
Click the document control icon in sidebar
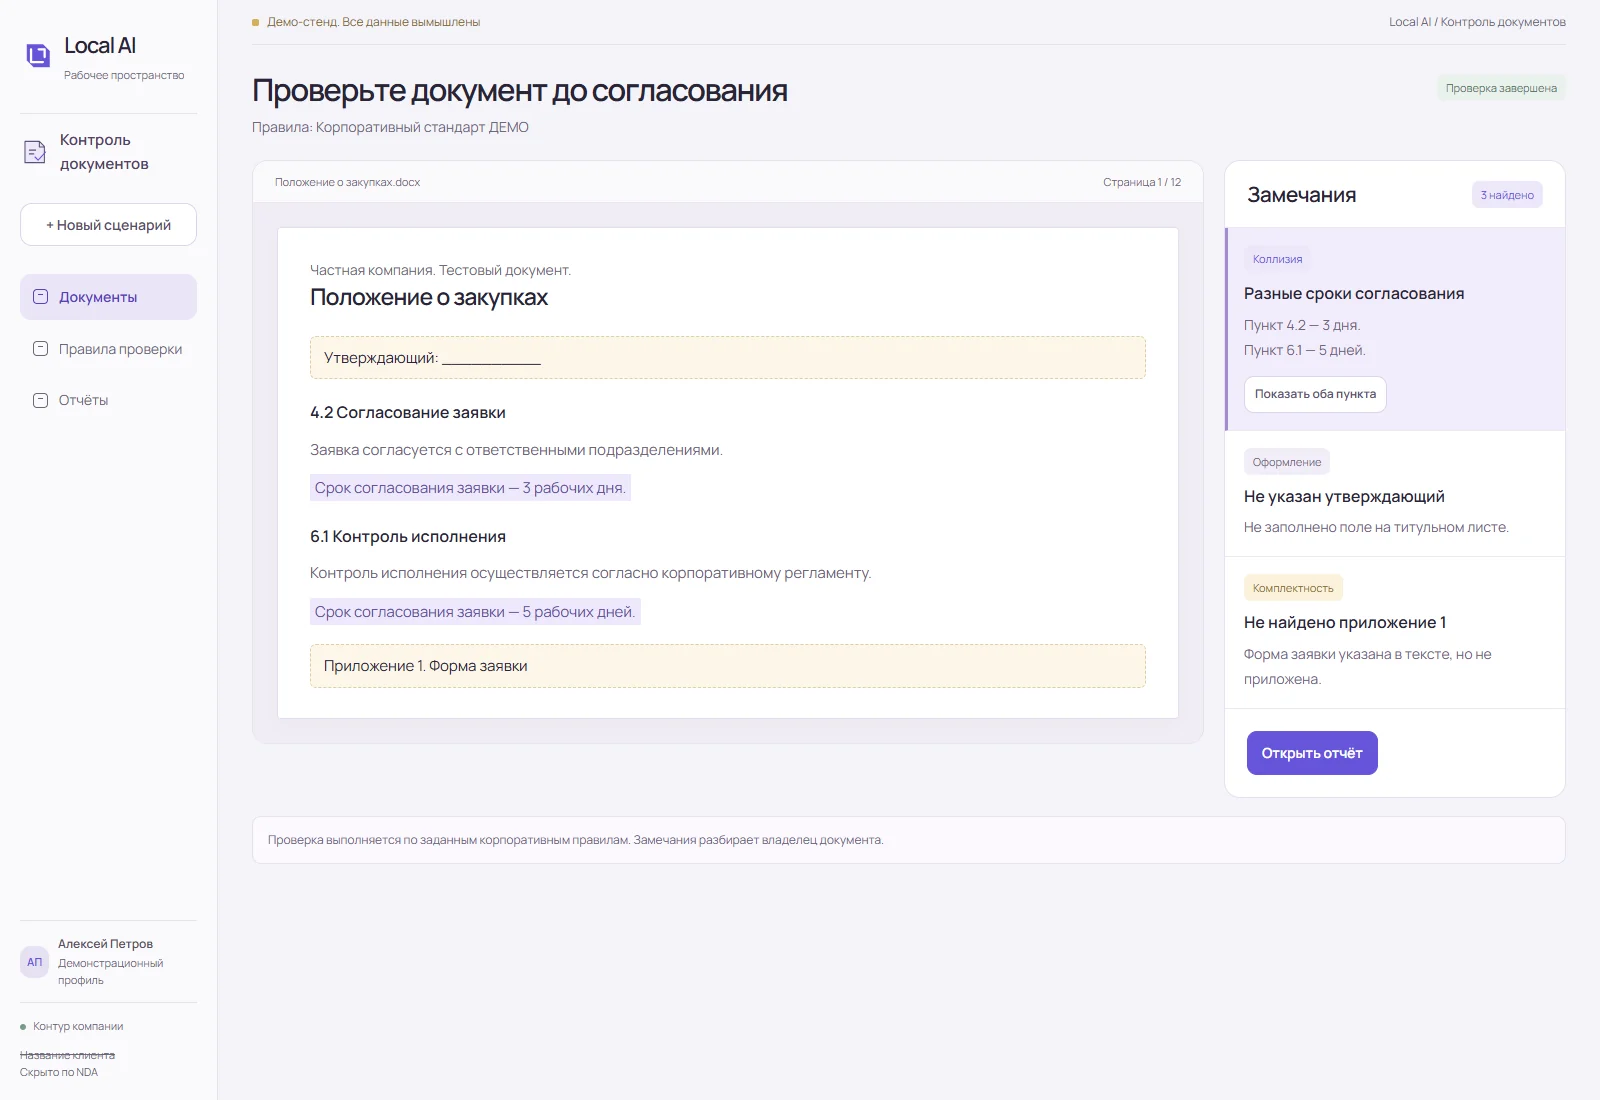[x=35, y=152]
